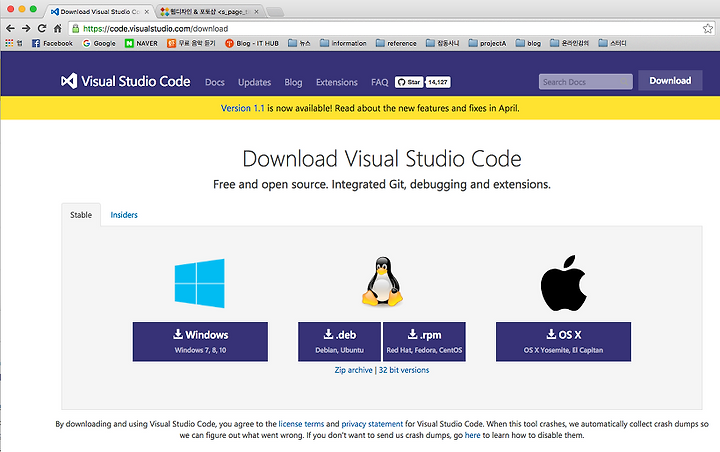720x452 pixels.
Task: Open a new browser tab
Action: (x=275, y=12)
